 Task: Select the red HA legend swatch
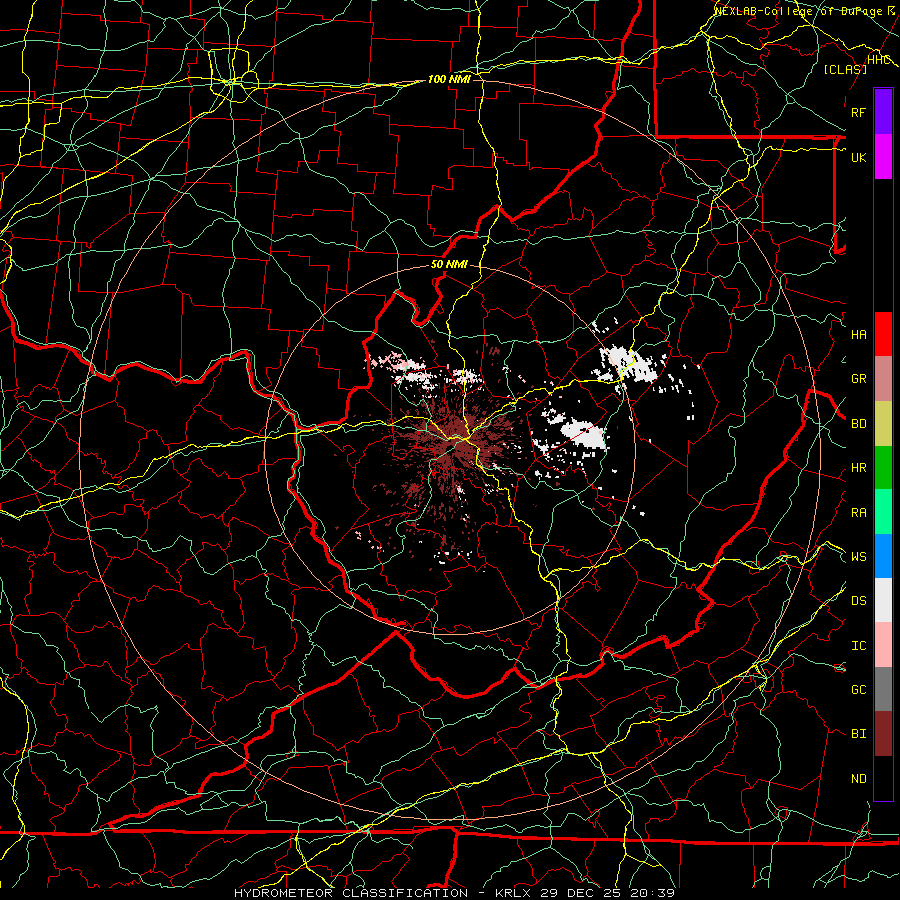click(x=883, y=334)
